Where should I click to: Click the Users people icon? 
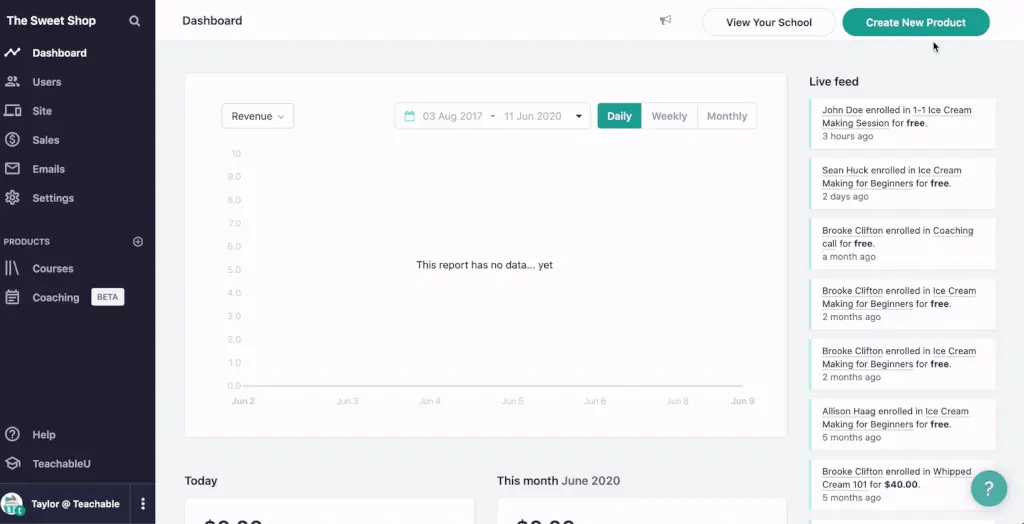12,82
